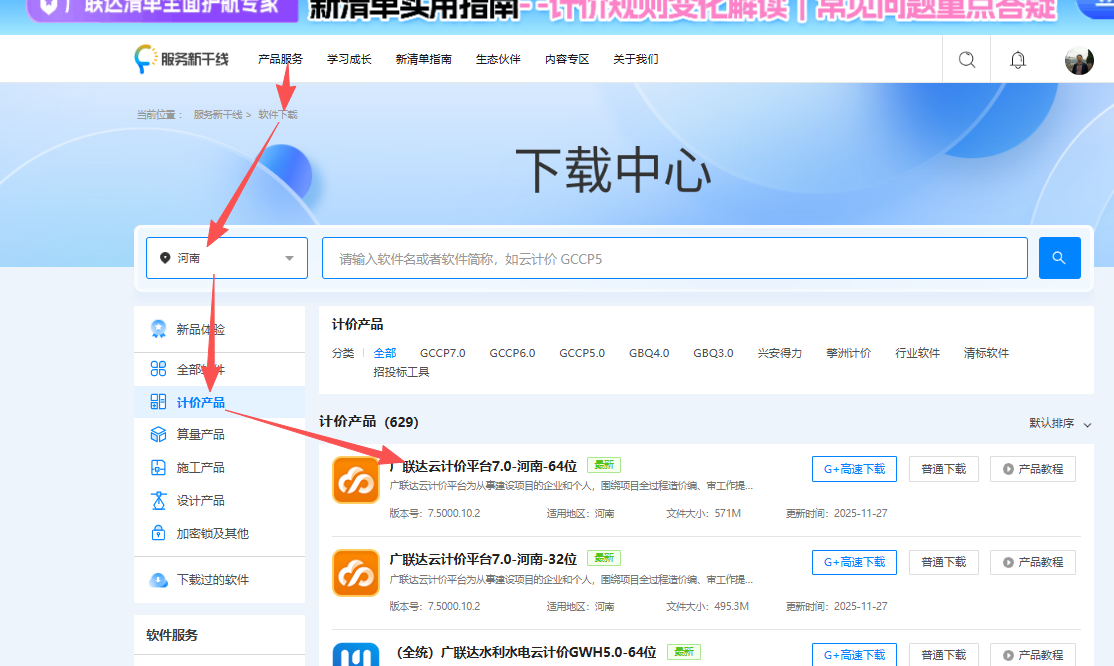Click G+高速下载 for GWH5.0-64位

click(x=854, y=655)
